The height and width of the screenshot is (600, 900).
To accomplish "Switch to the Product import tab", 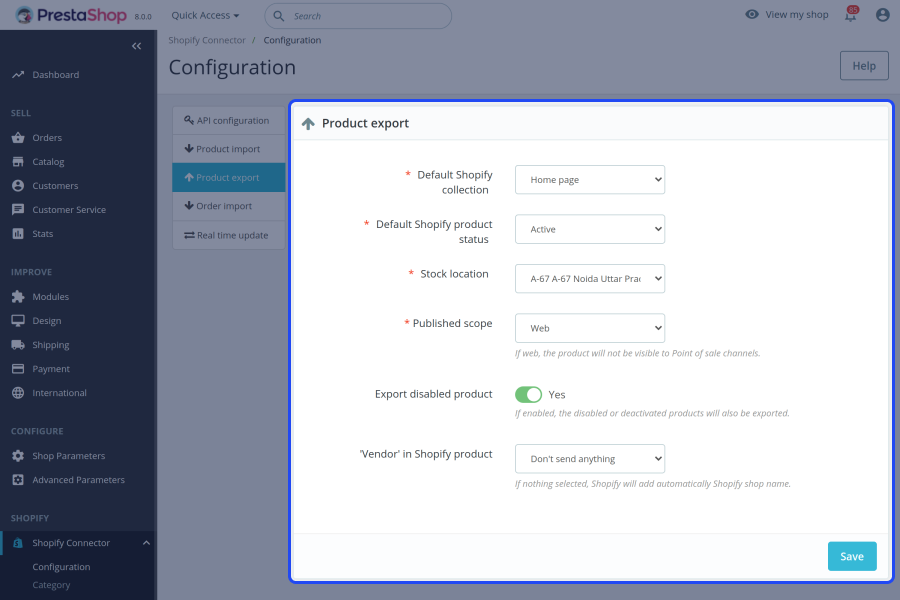I will pyautogui.click(x=228, y=149).
